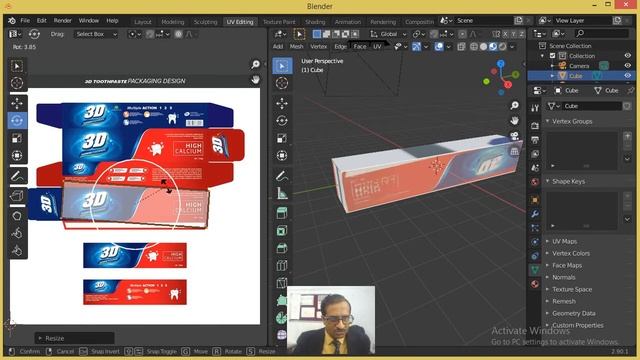This screenshot has width=640, height=360.
Task: Toggle X mirror option in 3D viewport header
Action: pyautogui.click(x=506, y=34)
